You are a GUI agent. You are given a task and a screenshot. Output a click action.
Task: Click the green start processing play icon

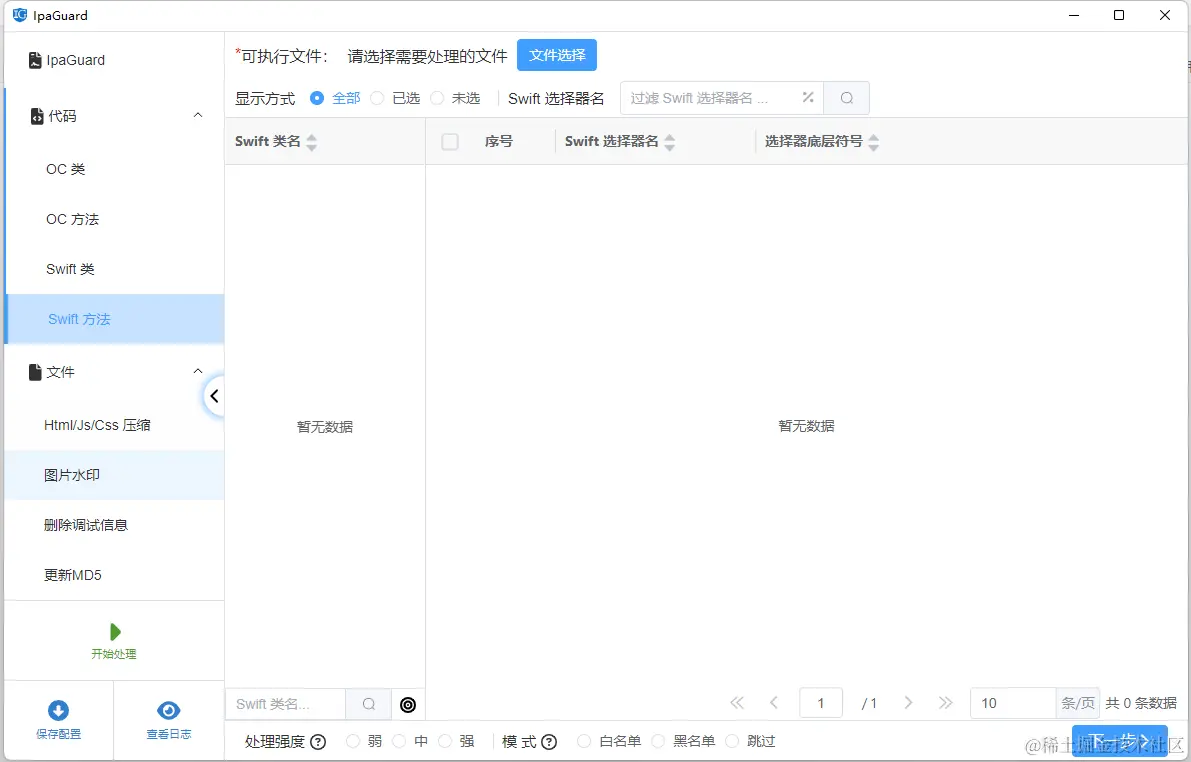(115, 631)
